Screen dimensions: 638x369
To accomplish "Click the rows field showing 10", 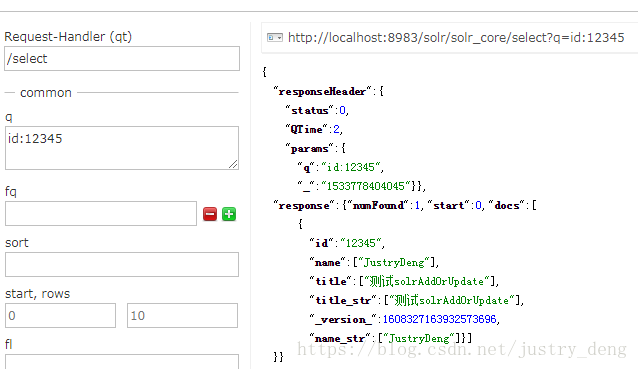I will 182,315.
